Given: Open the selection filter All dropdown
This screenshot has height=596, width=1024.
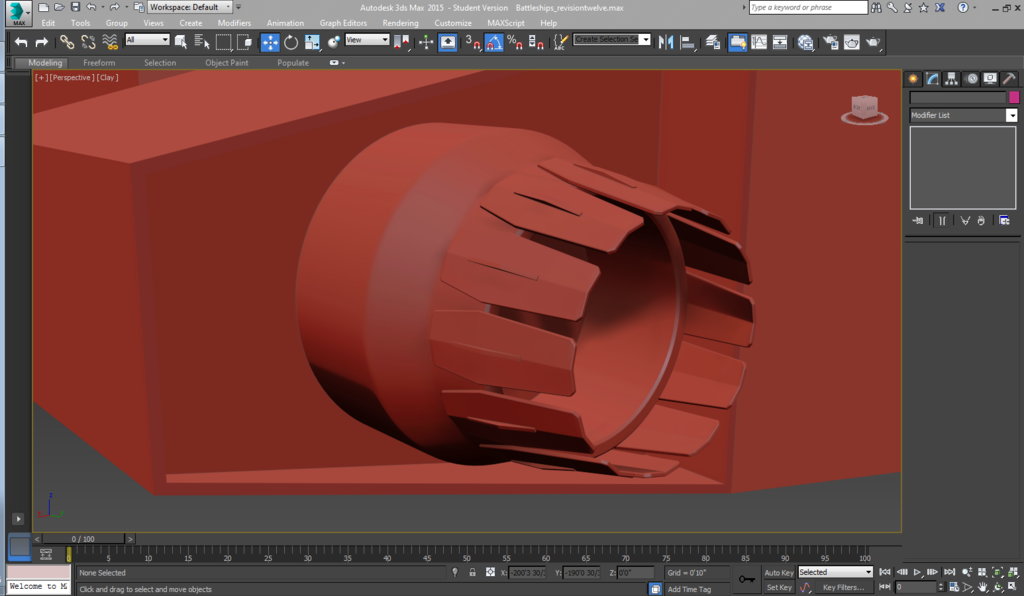Looking at the screenshot, I should click(x=147, y=40).
